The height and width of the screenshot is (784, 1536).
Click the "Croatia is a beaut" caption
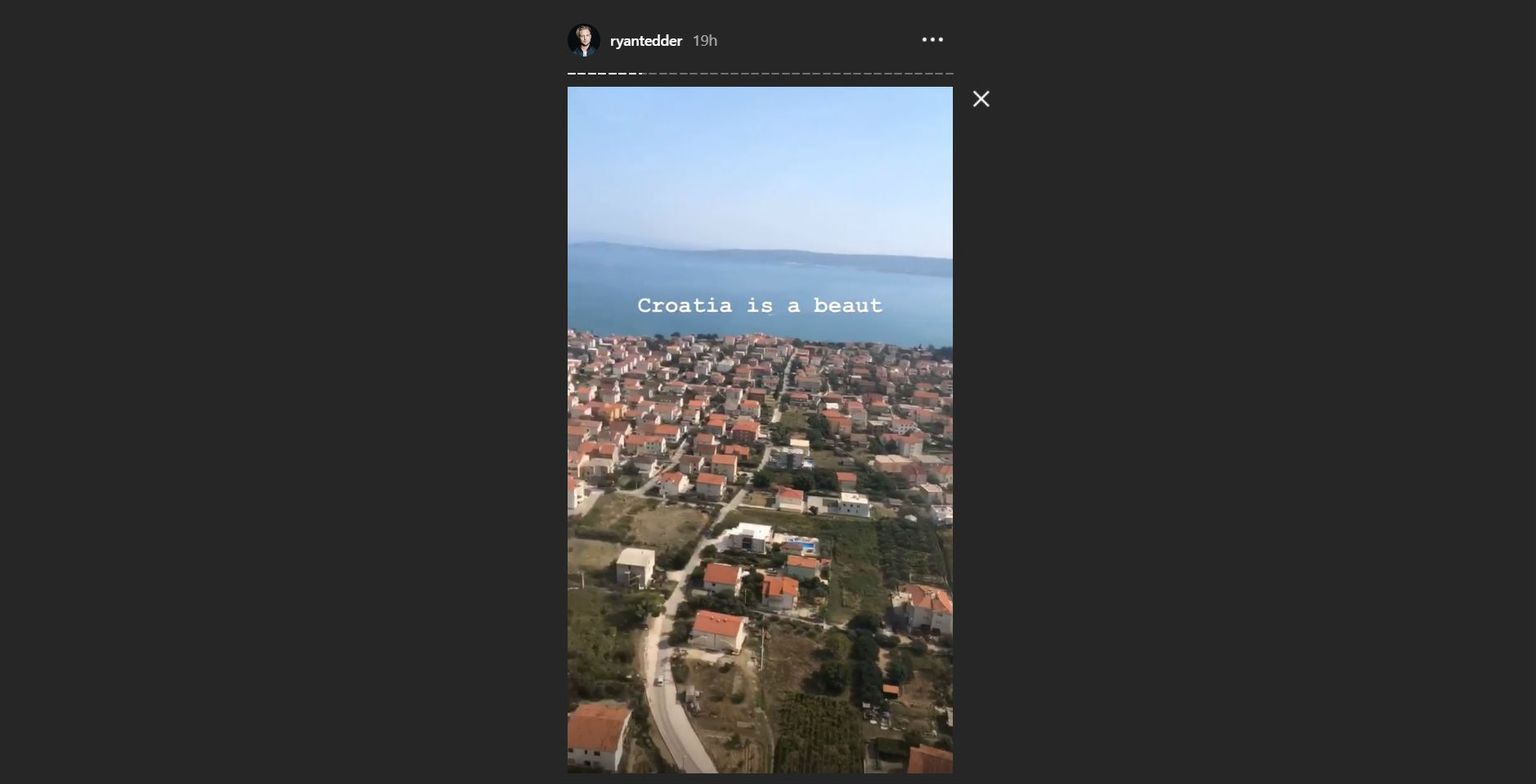(760, 305)
